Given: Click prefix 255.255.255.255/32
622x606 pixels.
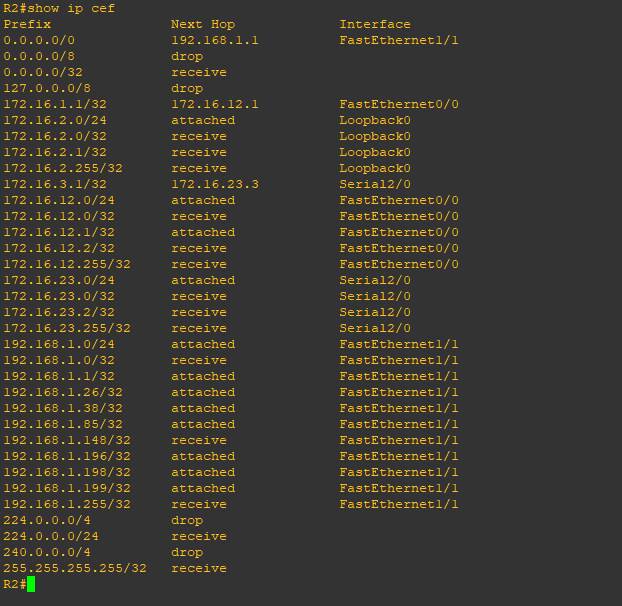Looking at the screenshot, I should click(75, 568).
